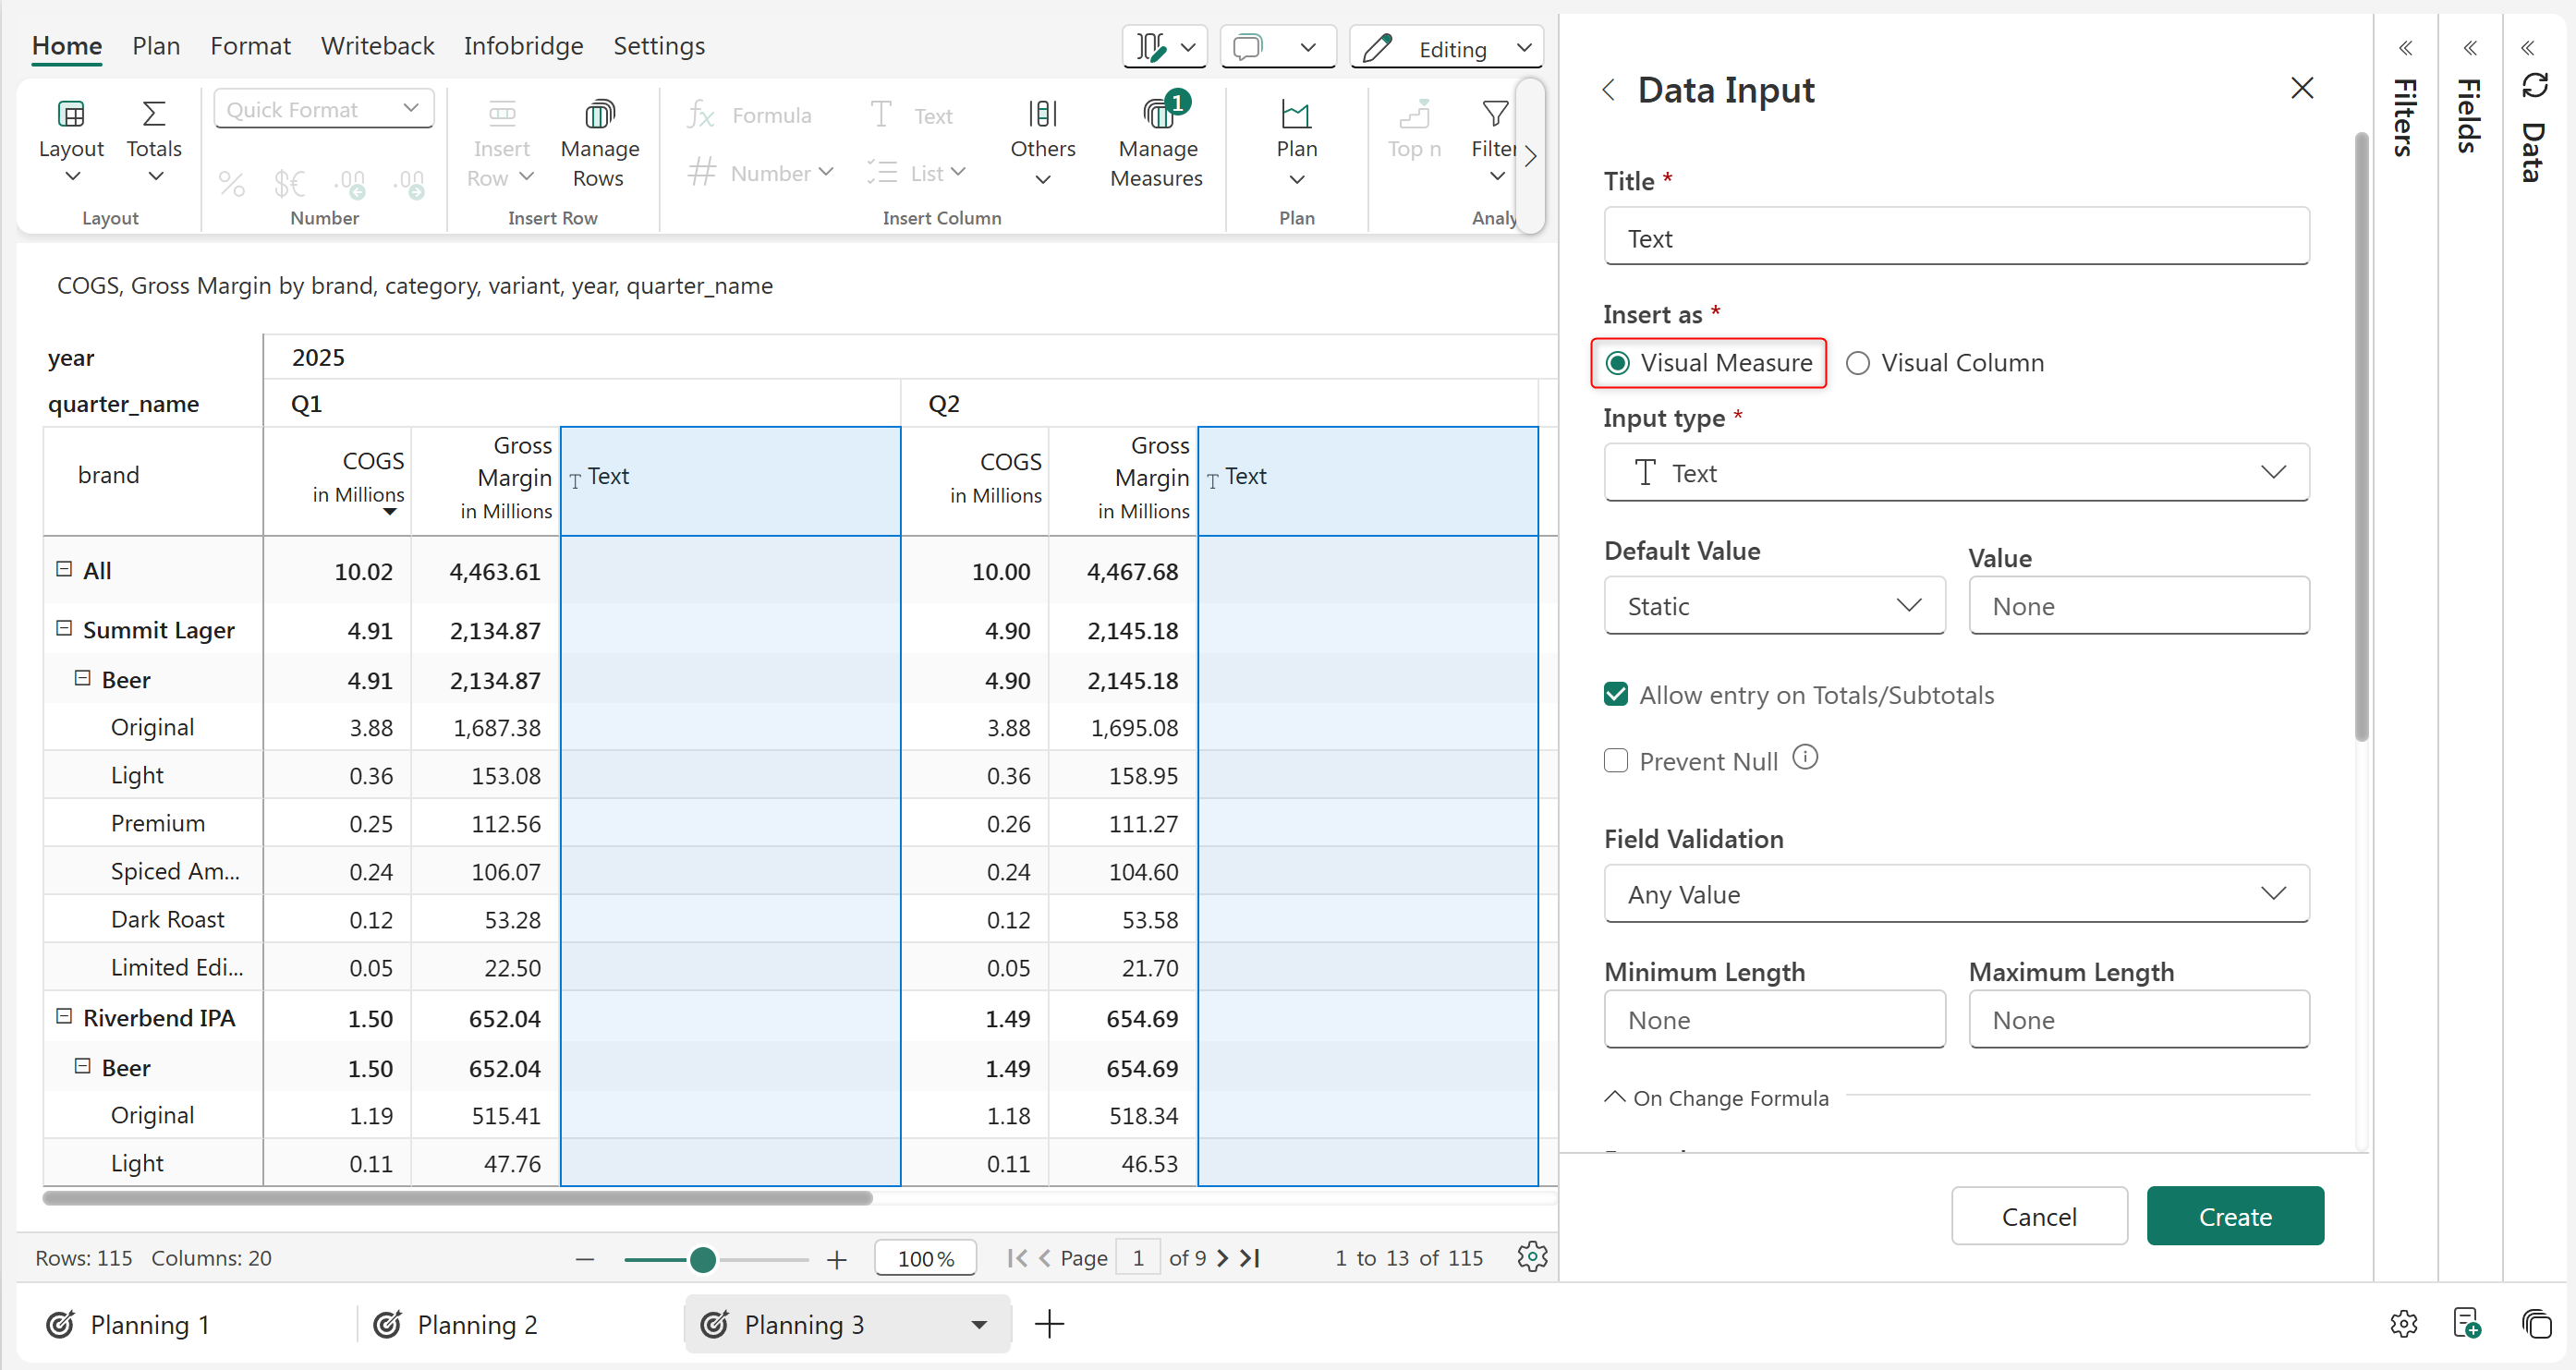Open the Input type dropdown
The width and height of the screenshot is (2576, 1370).
click(1955, 473)
